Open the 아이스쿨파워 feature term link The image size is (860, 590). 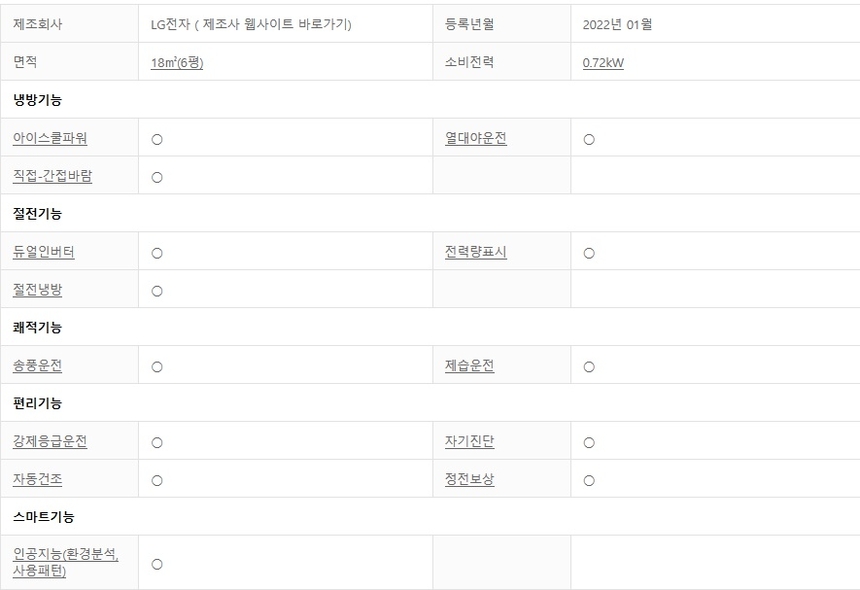tap(50, 138)
